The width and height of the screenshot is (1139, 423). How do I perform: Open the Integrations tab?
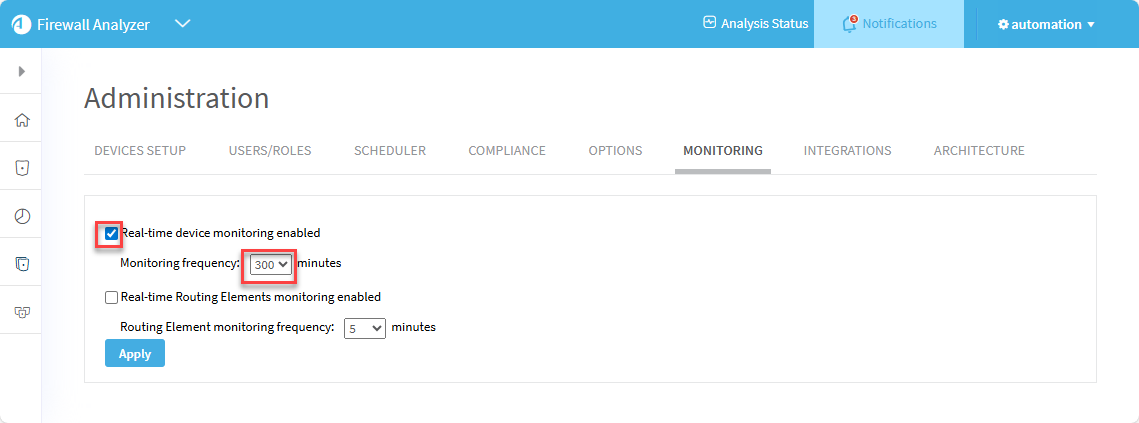click(847, 151)
